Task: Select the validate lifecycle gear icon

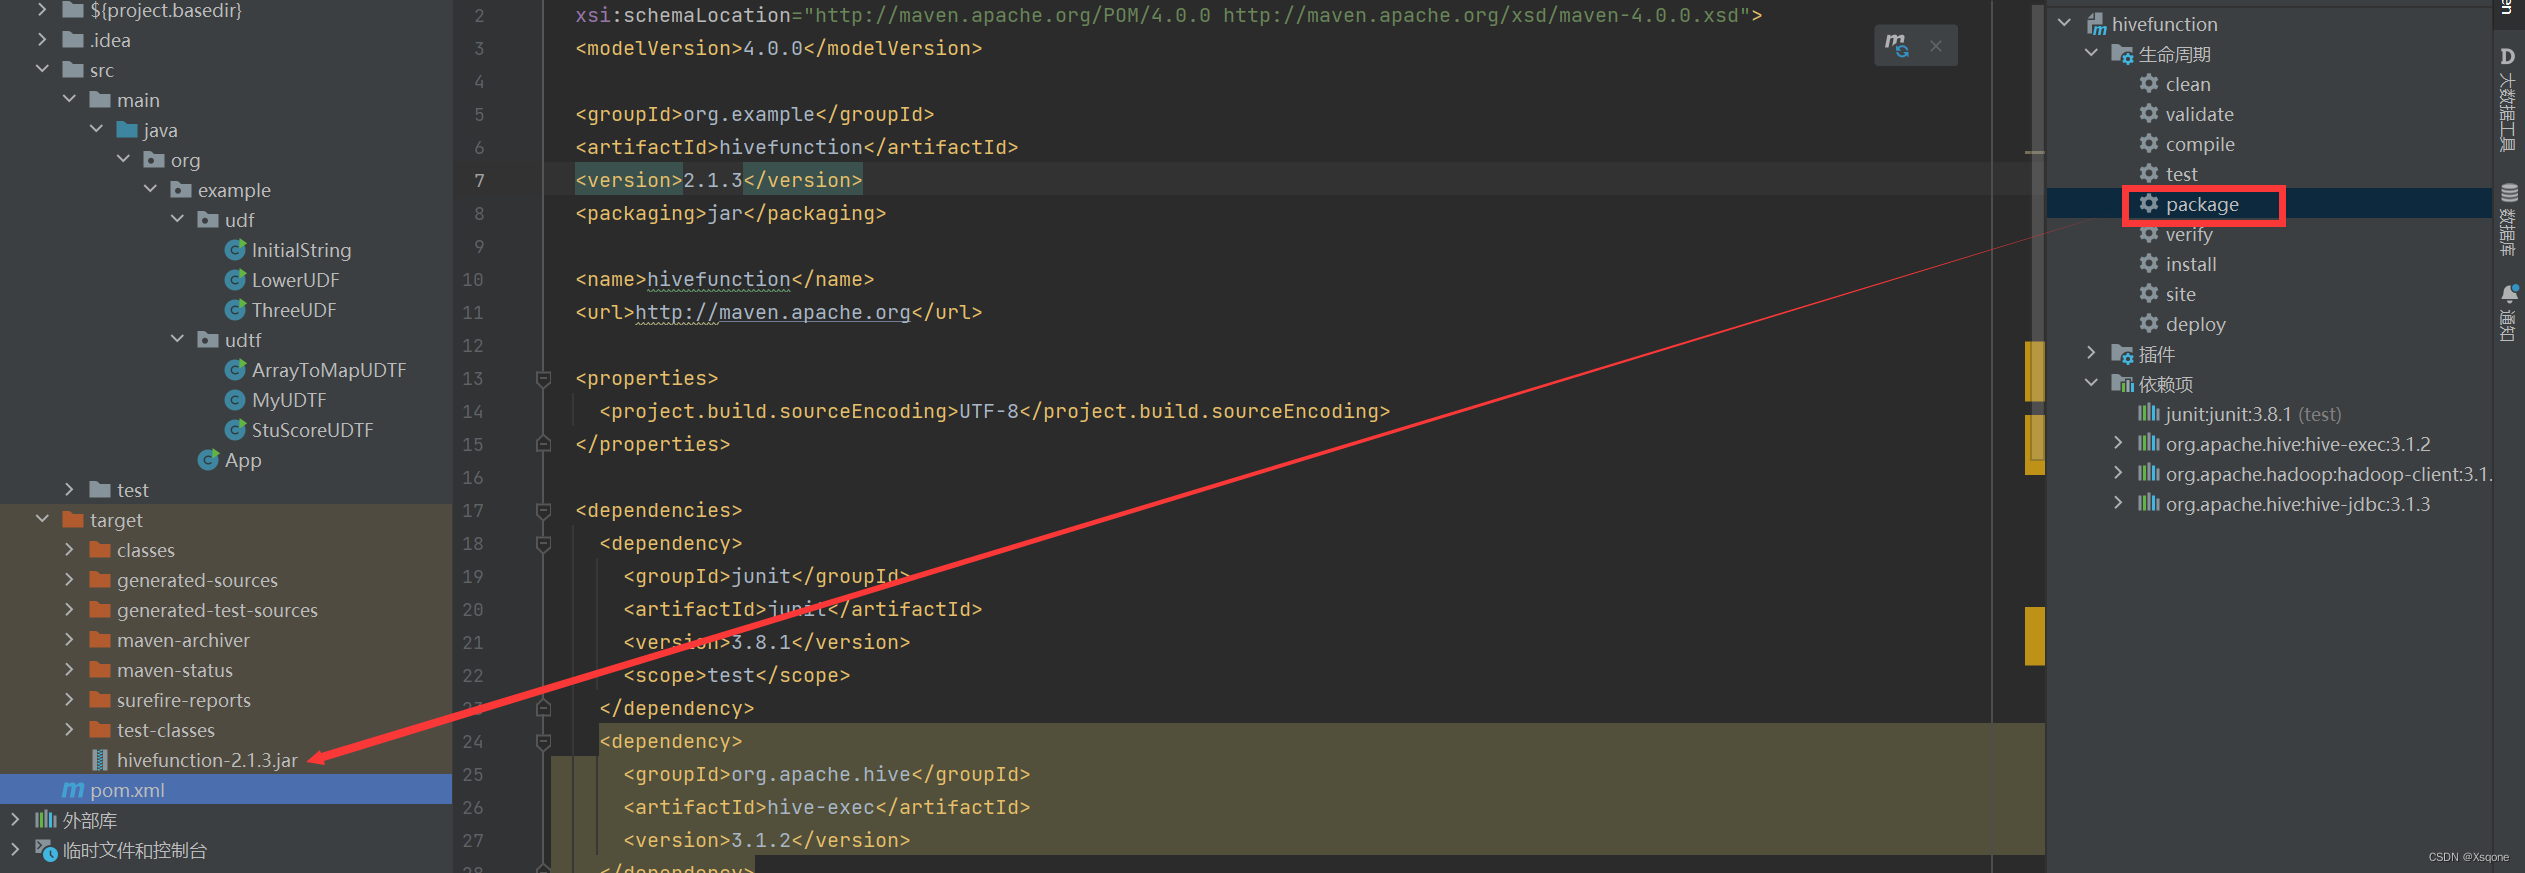Action: click(x=2148, y=114)
